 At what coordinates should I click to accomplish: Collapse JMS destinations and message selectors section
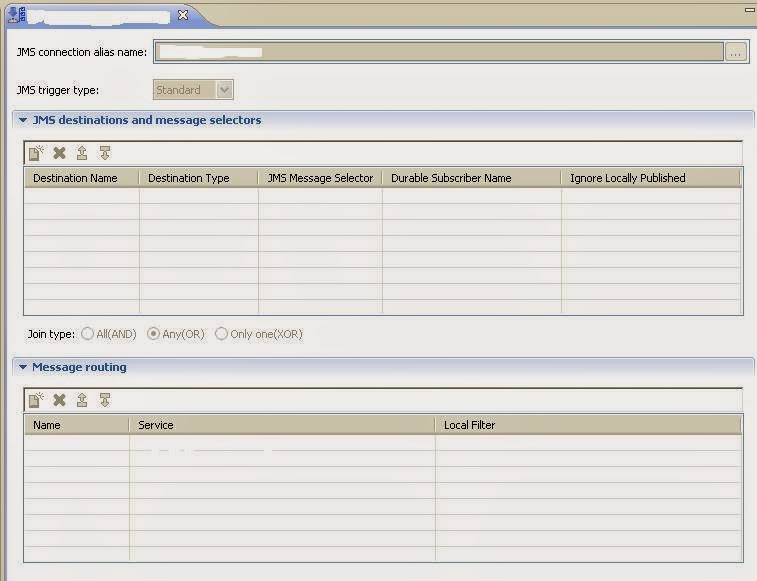click(x=23, y=120)
